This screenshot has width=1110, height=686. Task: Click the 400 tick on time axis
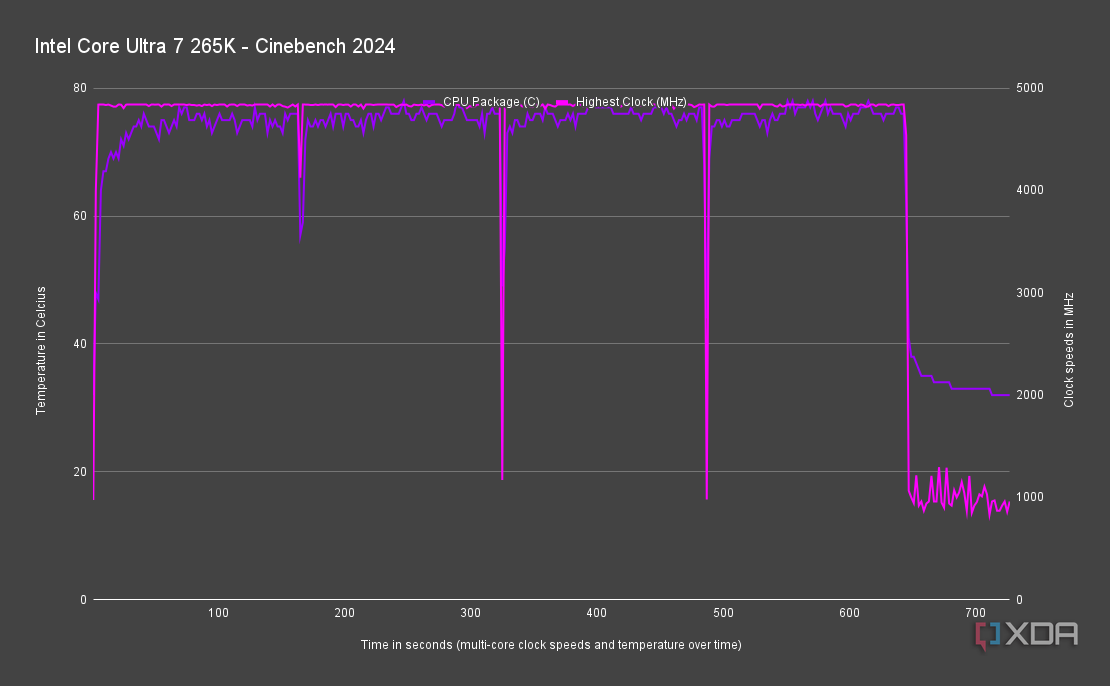pos(597,613)
